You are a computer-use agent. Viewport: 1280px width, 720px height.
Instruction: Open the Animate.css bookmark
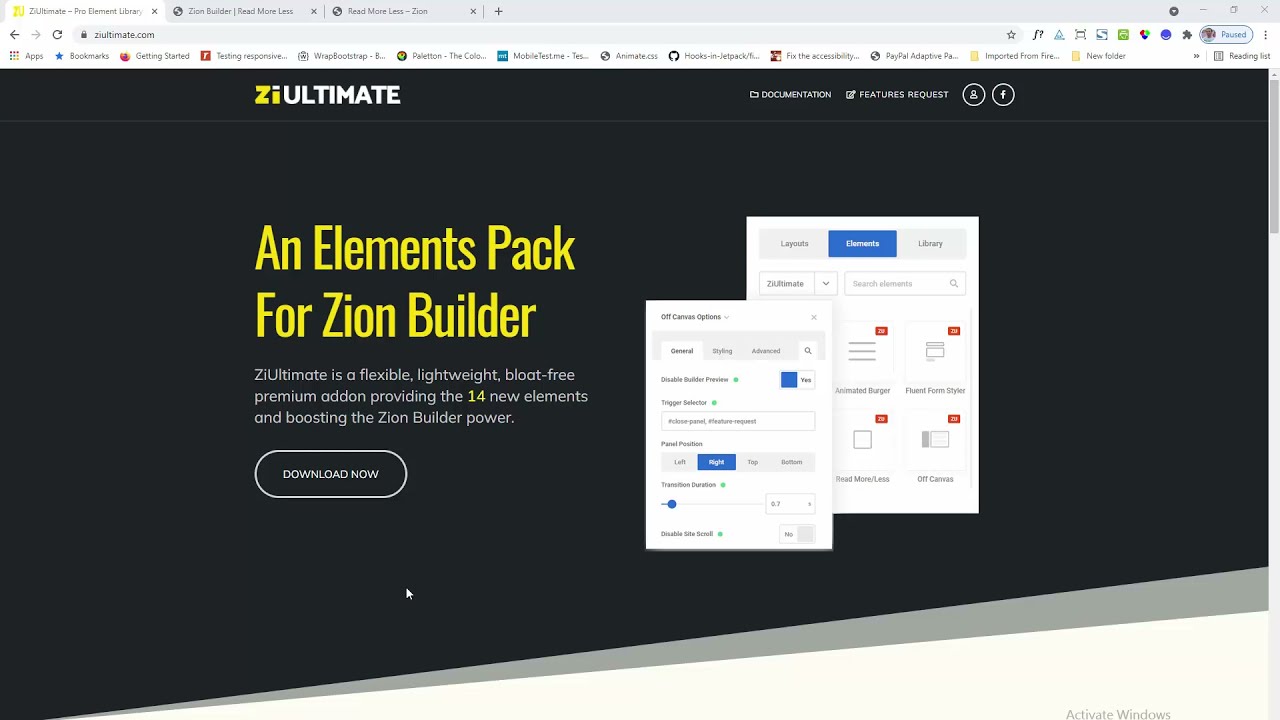click(629, 56)
